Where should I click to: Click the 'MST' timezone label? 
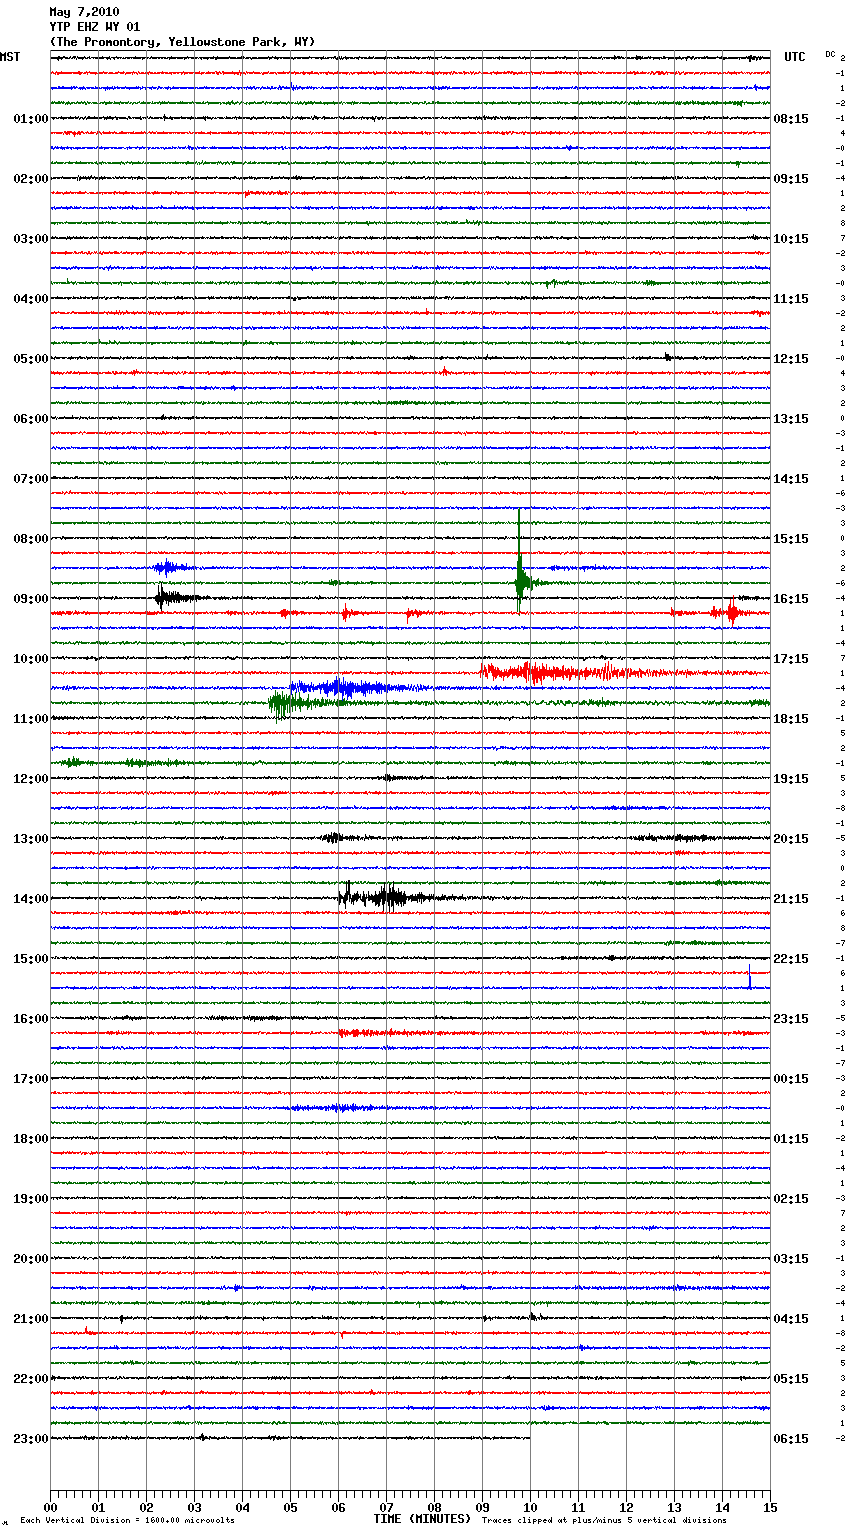click(x=10, y=57)
